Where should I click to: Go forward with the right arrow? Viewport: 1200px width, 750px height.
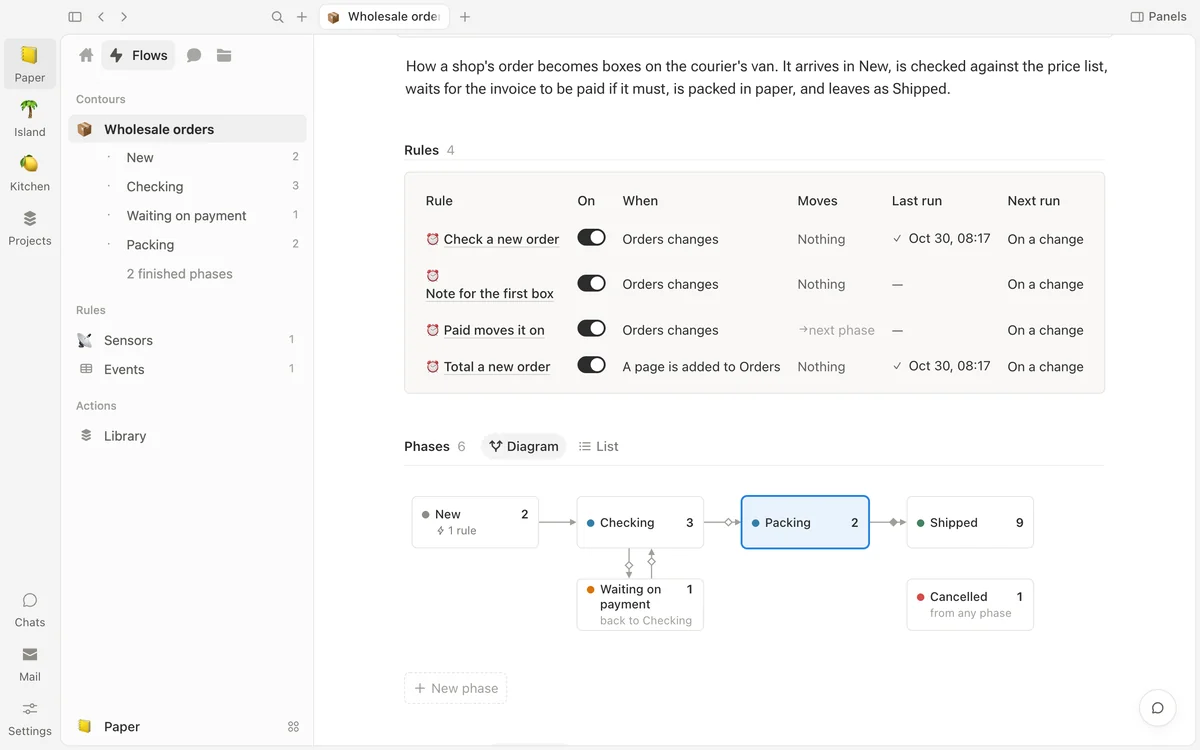[124, 17]
